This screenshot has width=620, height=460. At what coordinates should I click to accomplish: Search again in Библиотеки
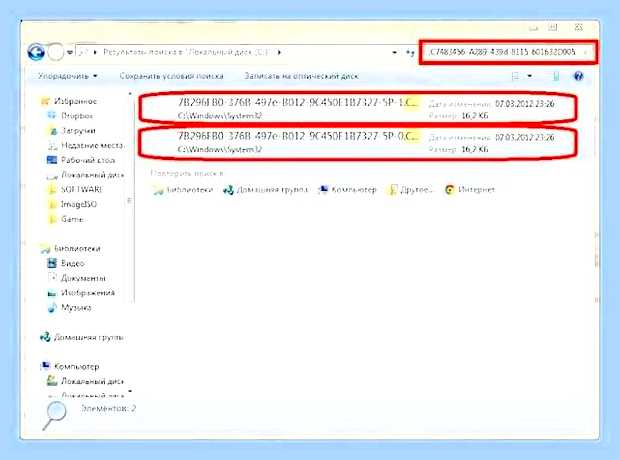tap(183, 190)
